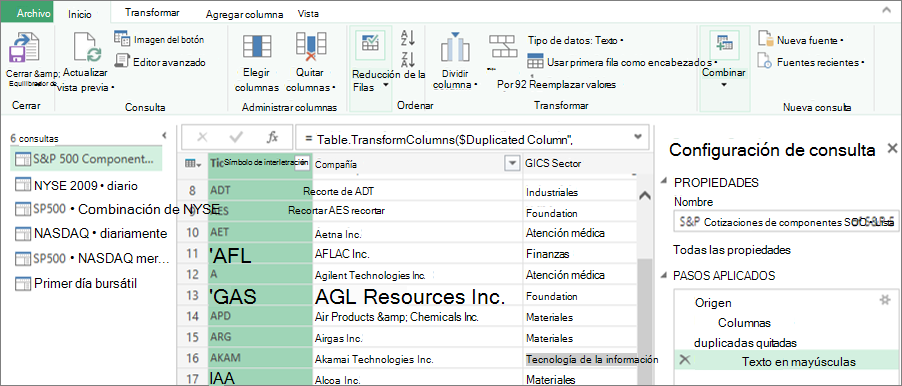The height and width of the screenshot is (386, 902).
Task: Select the S&P 500 Component query
Action: coord(86,159)
